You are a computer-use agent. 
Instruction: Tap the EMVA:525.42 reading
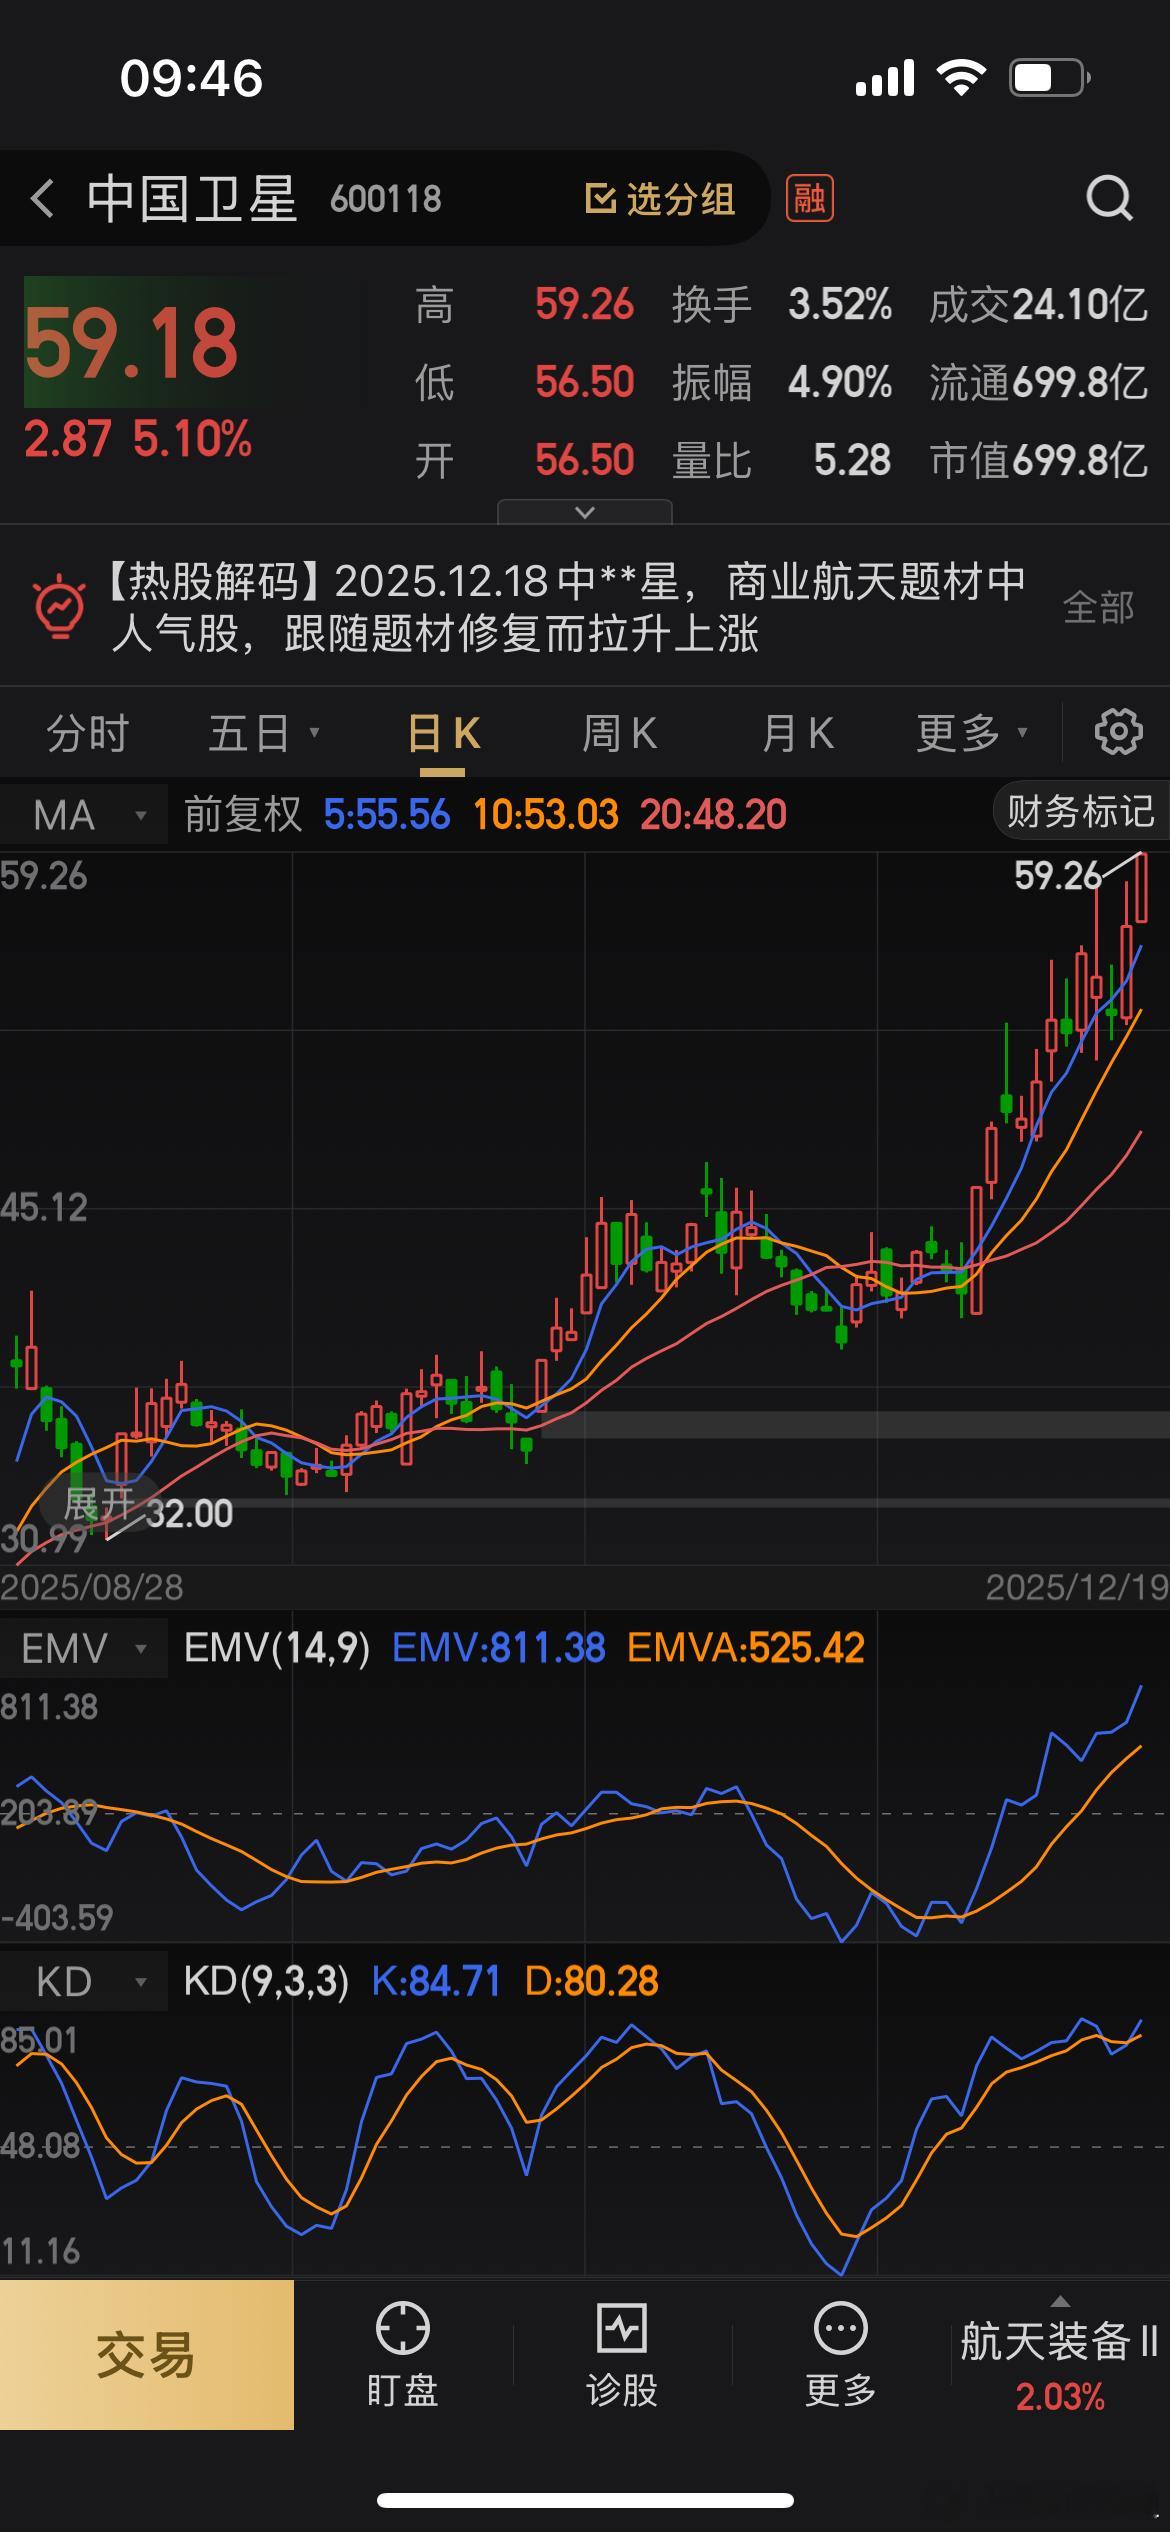(x=746, y=1648)
